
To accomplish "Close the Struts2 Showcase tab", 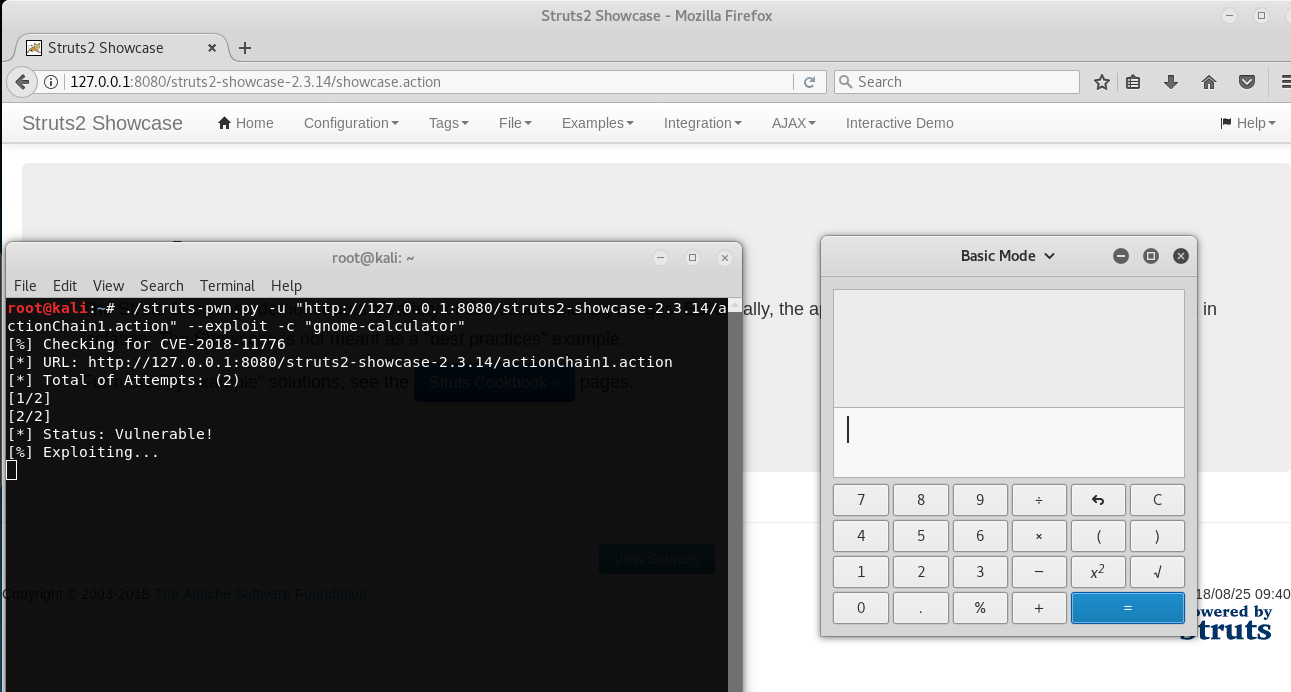I will click(x=213, y=48).
